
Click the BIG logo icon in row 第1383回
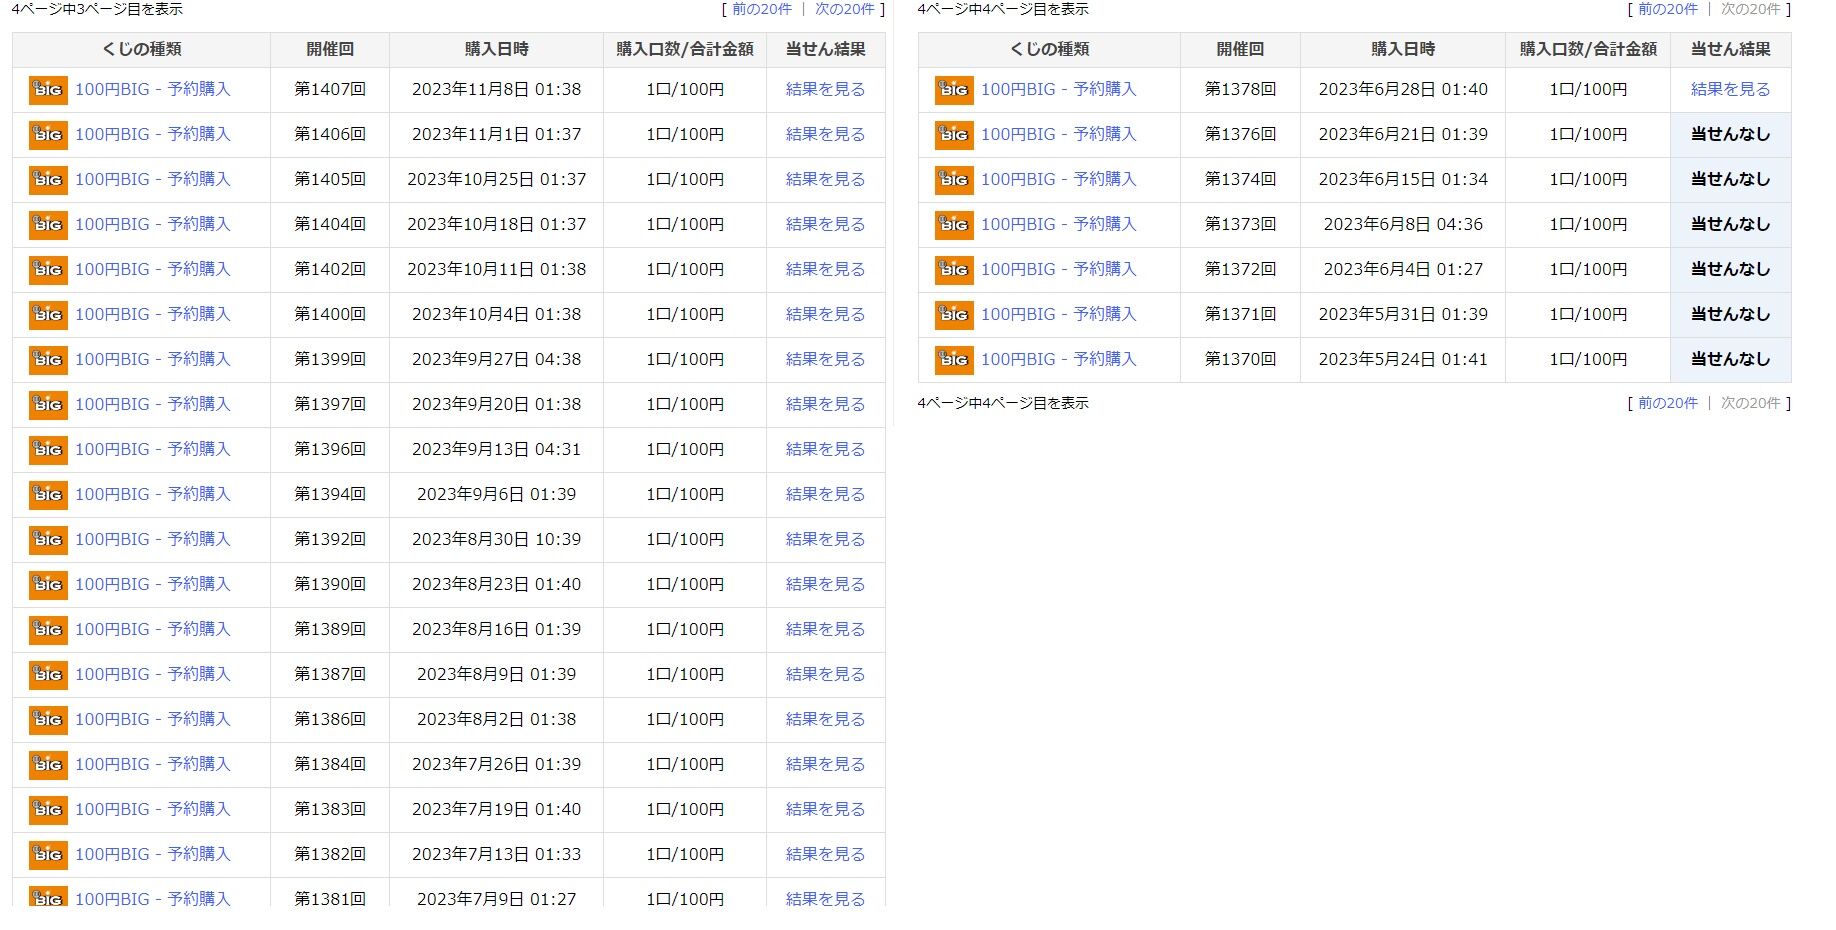click(48, 810)
